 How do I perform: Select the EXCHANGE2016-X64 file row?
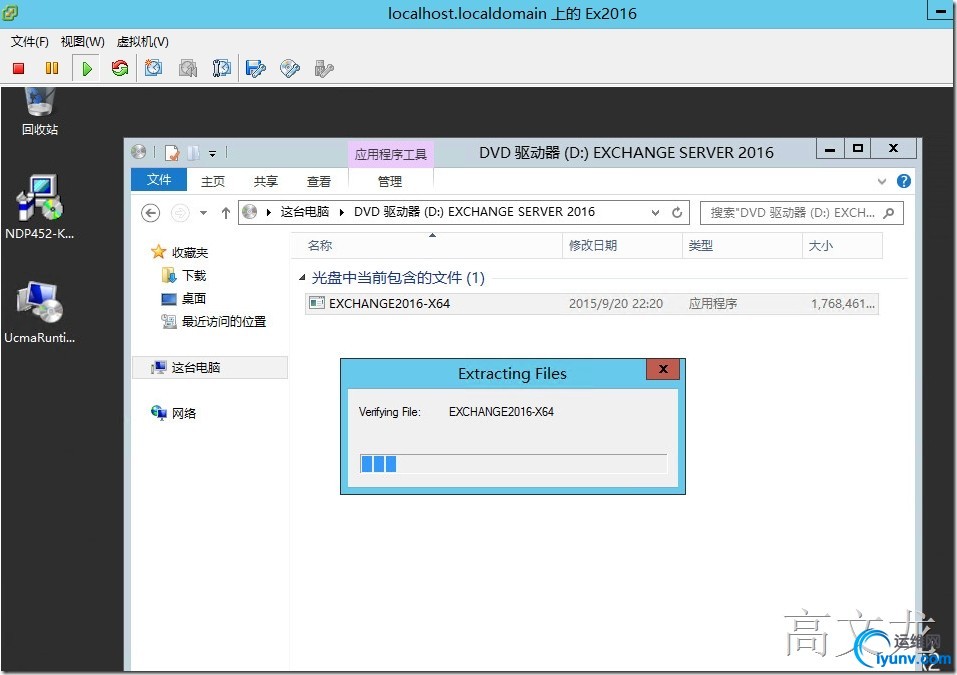pyautogui.click(x=591, y=303)
